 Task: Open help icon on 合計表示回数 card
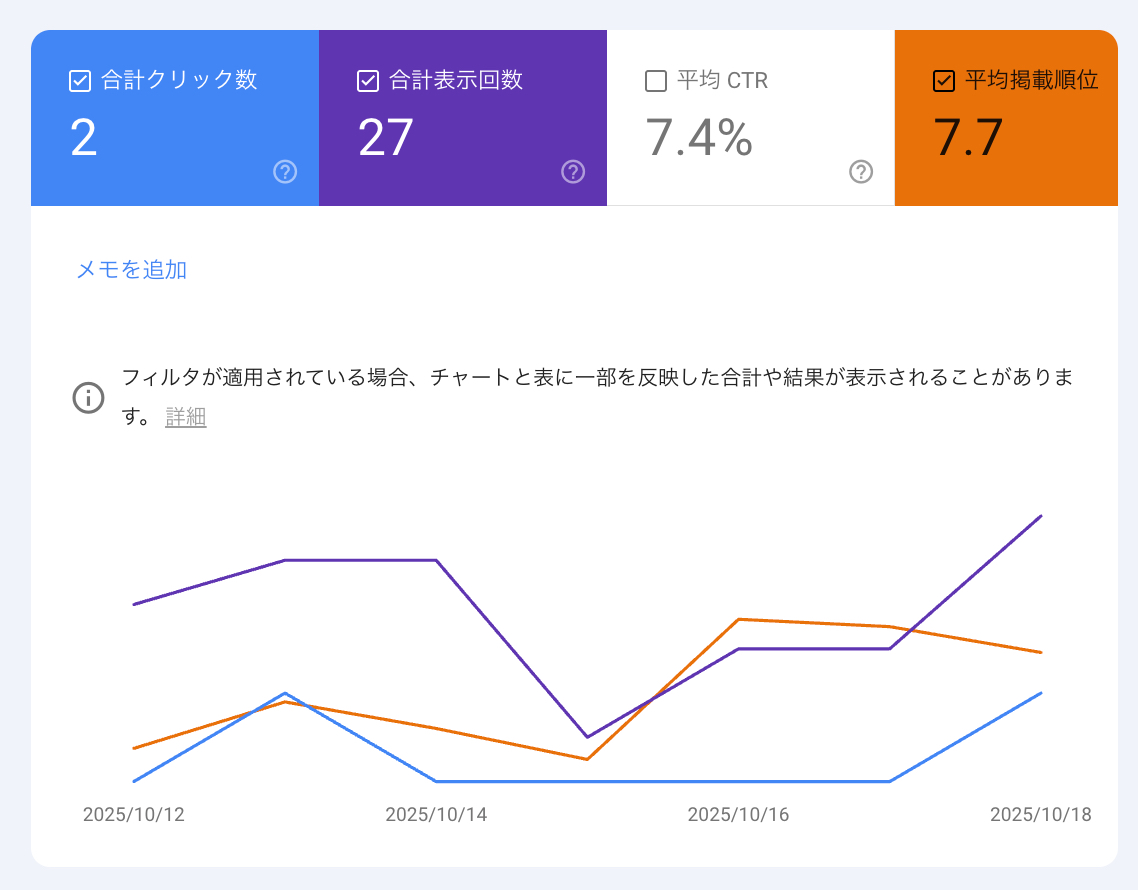coord(573,172)
